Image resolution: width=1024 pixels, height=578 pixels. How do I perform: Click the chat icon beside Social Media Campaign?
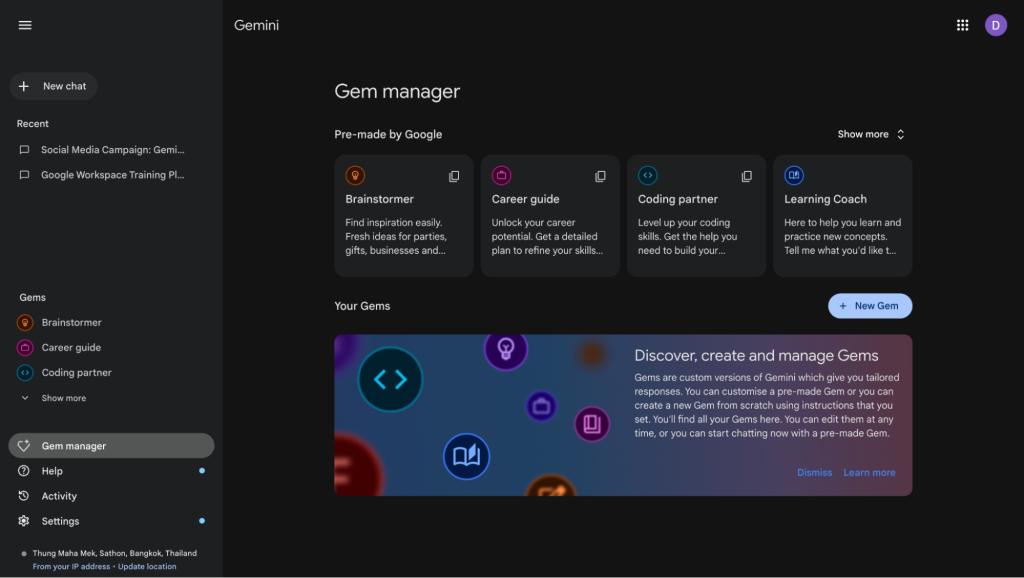tap(24, 150)
